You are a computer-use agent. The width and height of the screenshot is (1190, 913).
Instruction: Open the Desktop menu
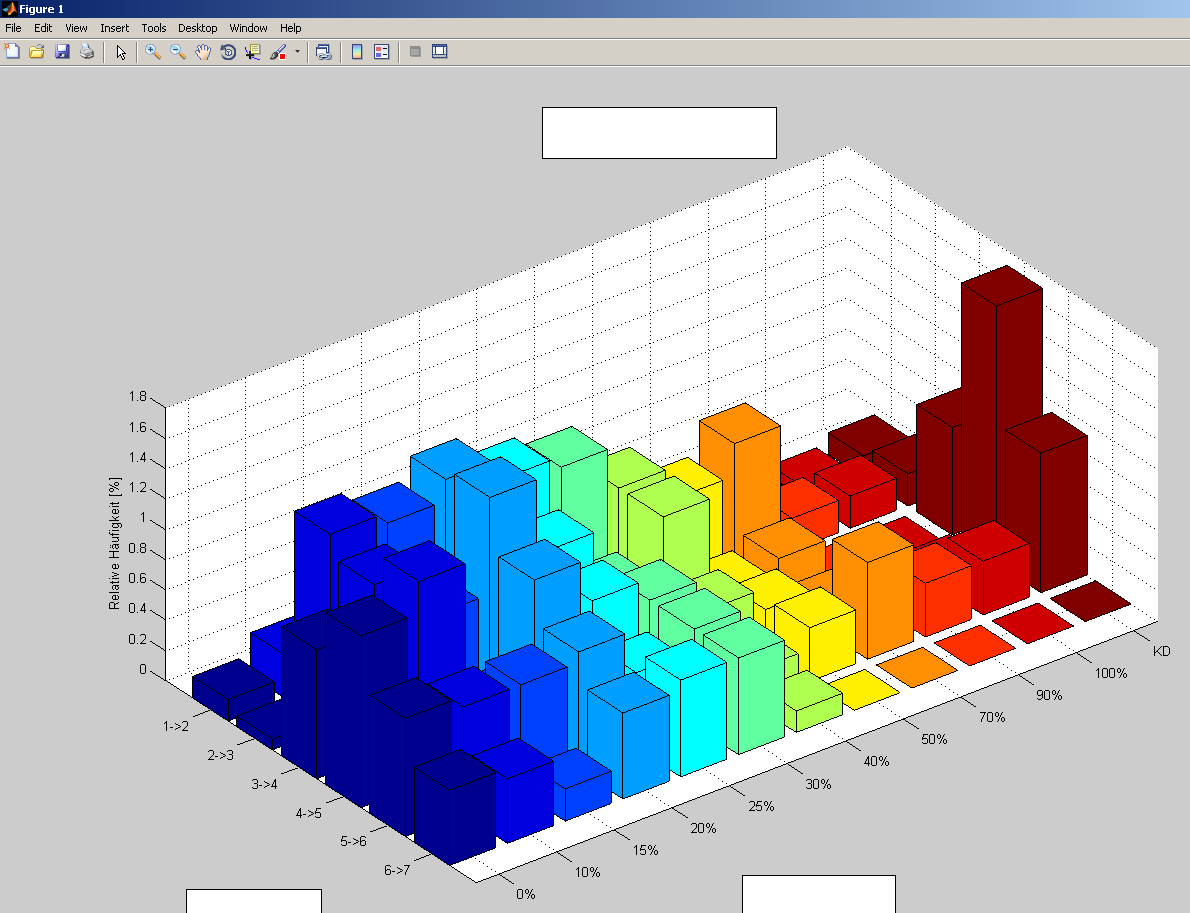click(198, 28)
